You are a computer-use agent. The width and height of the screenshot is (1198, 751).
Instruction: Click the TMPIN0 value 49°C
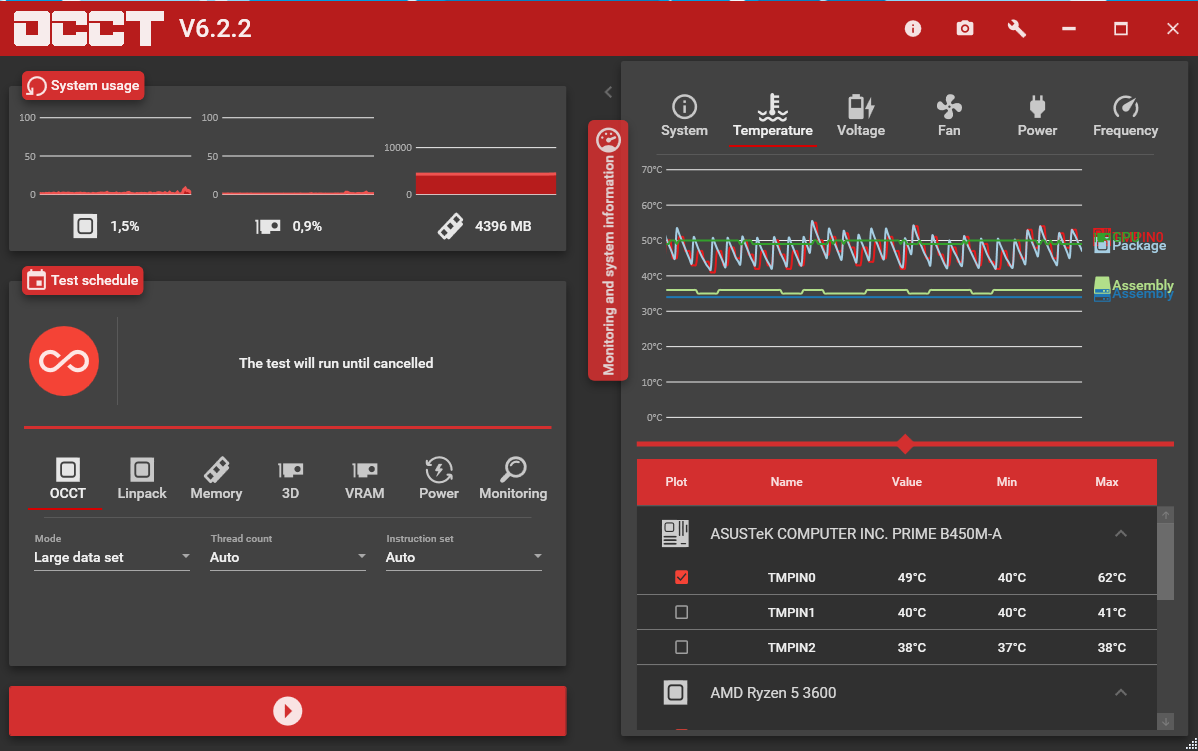pos(911,578)
